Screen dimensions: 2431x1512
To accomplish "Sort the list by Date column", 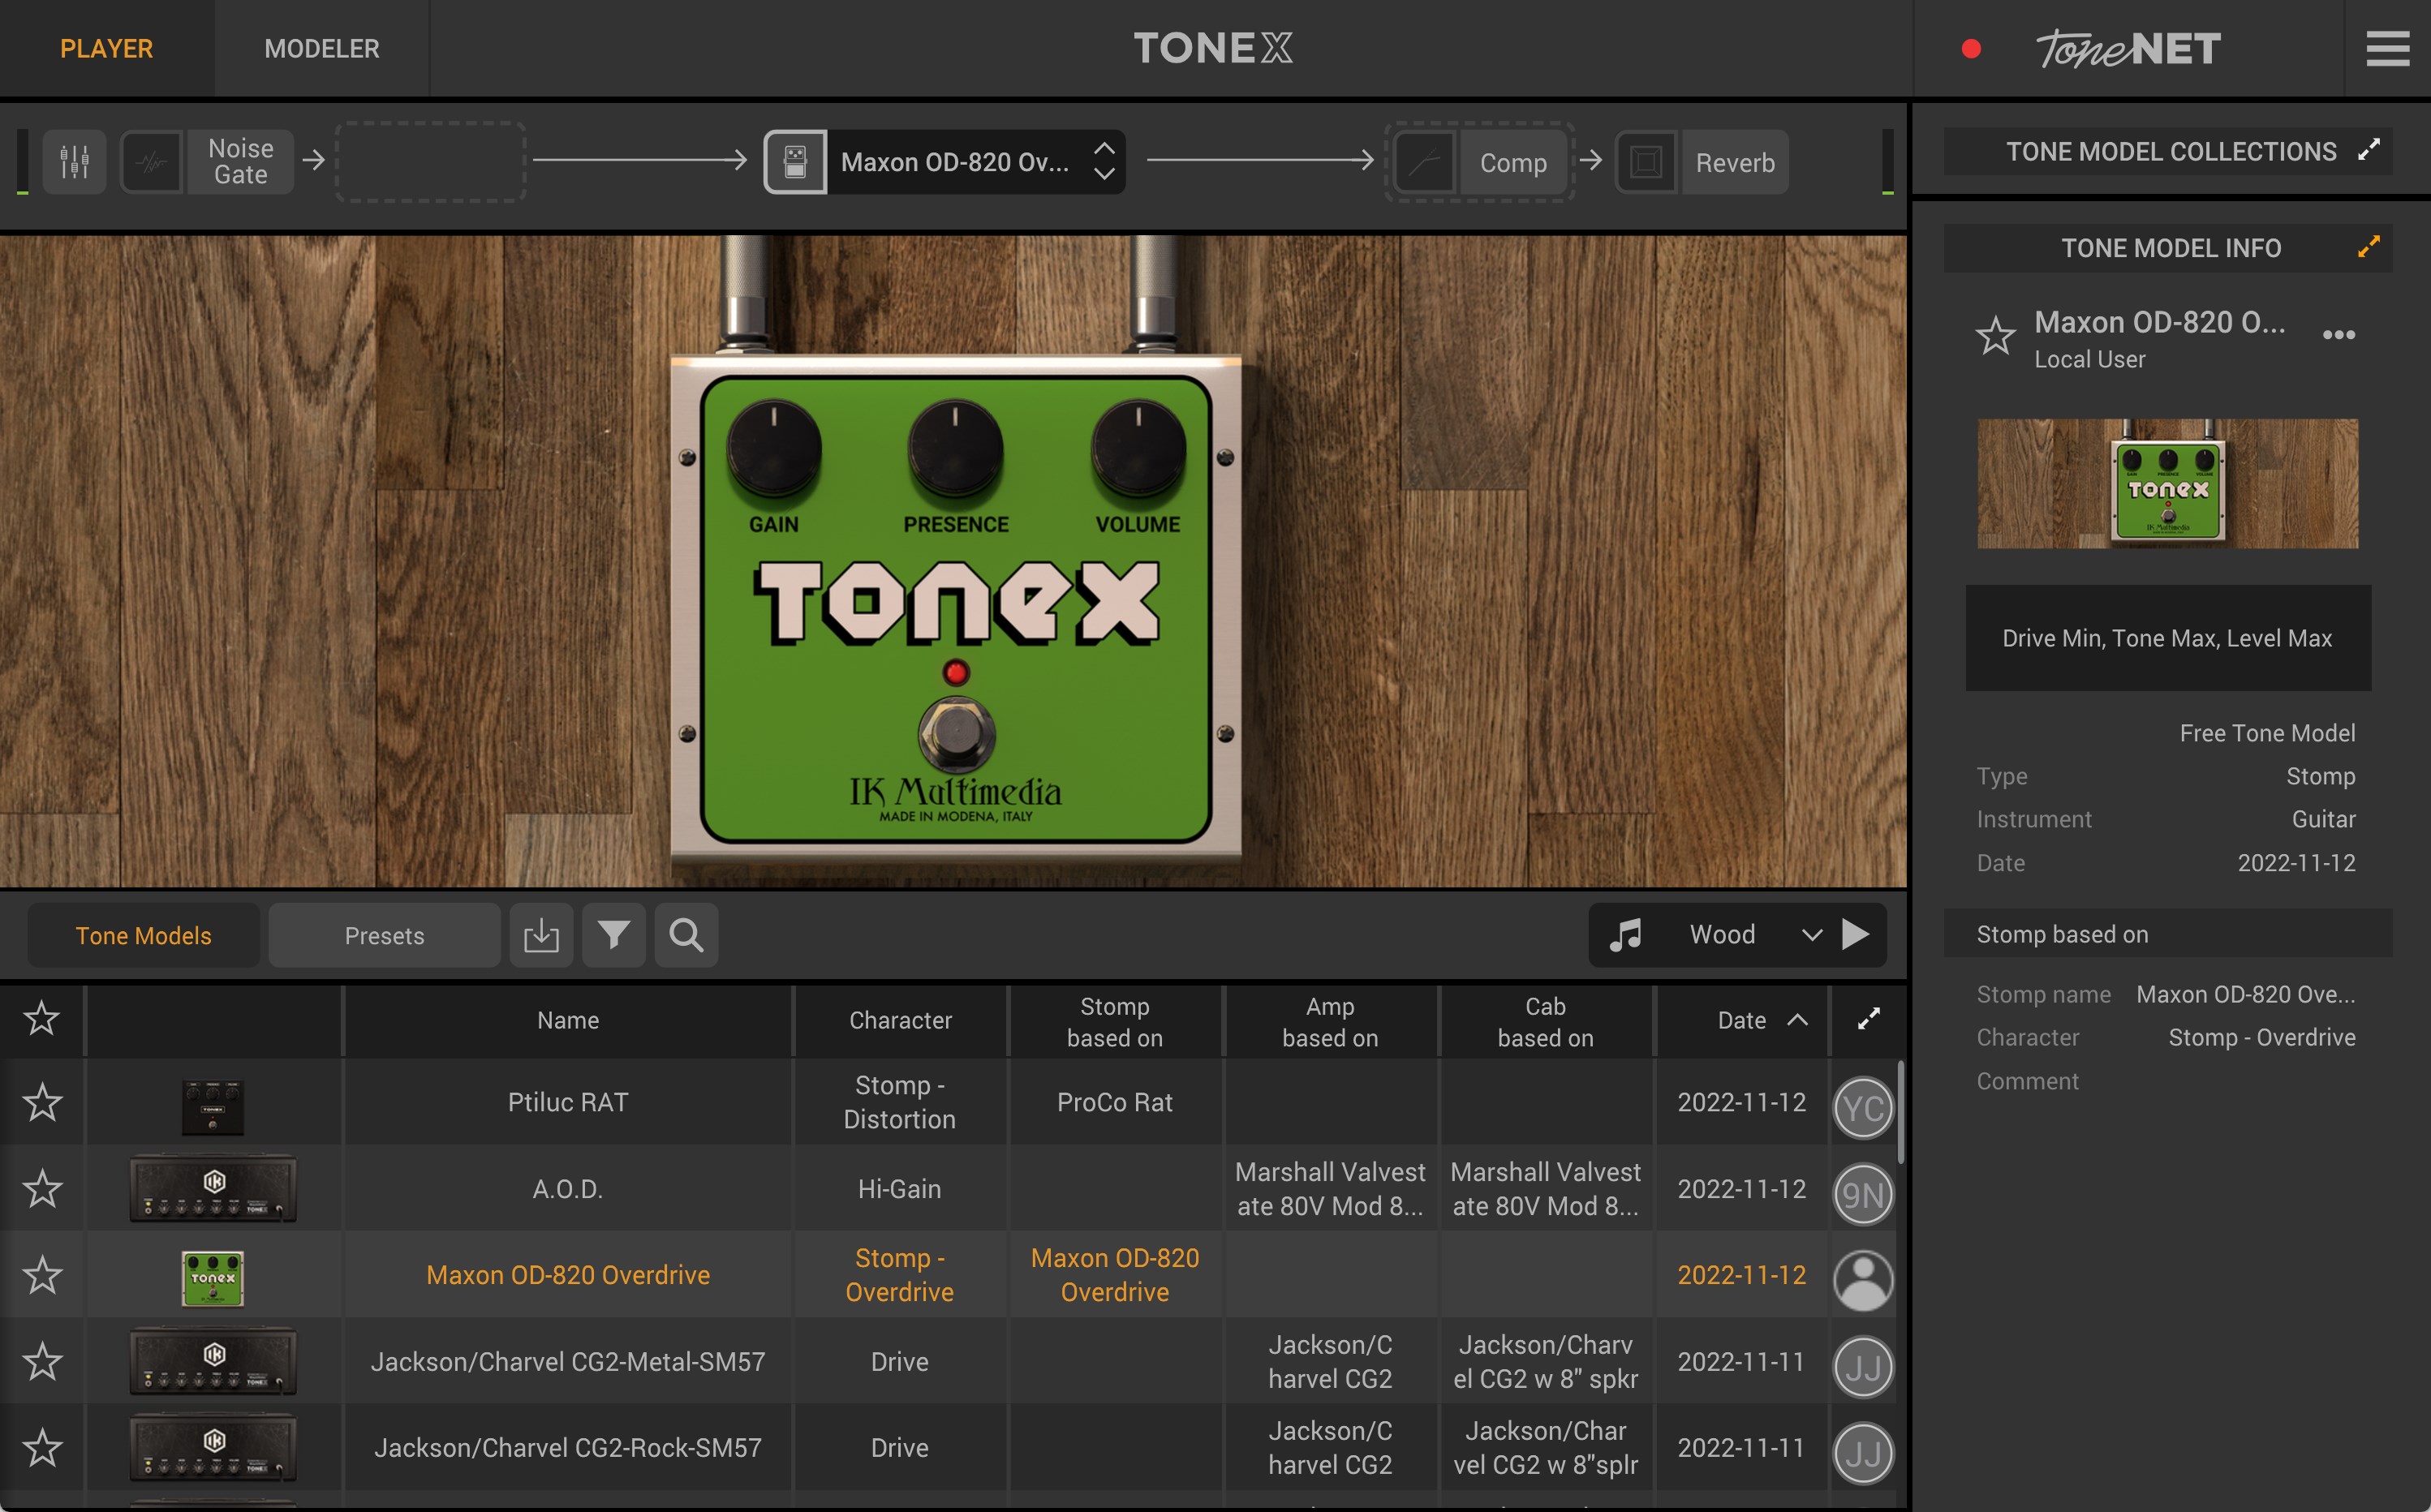I will click(1742, 1020).
